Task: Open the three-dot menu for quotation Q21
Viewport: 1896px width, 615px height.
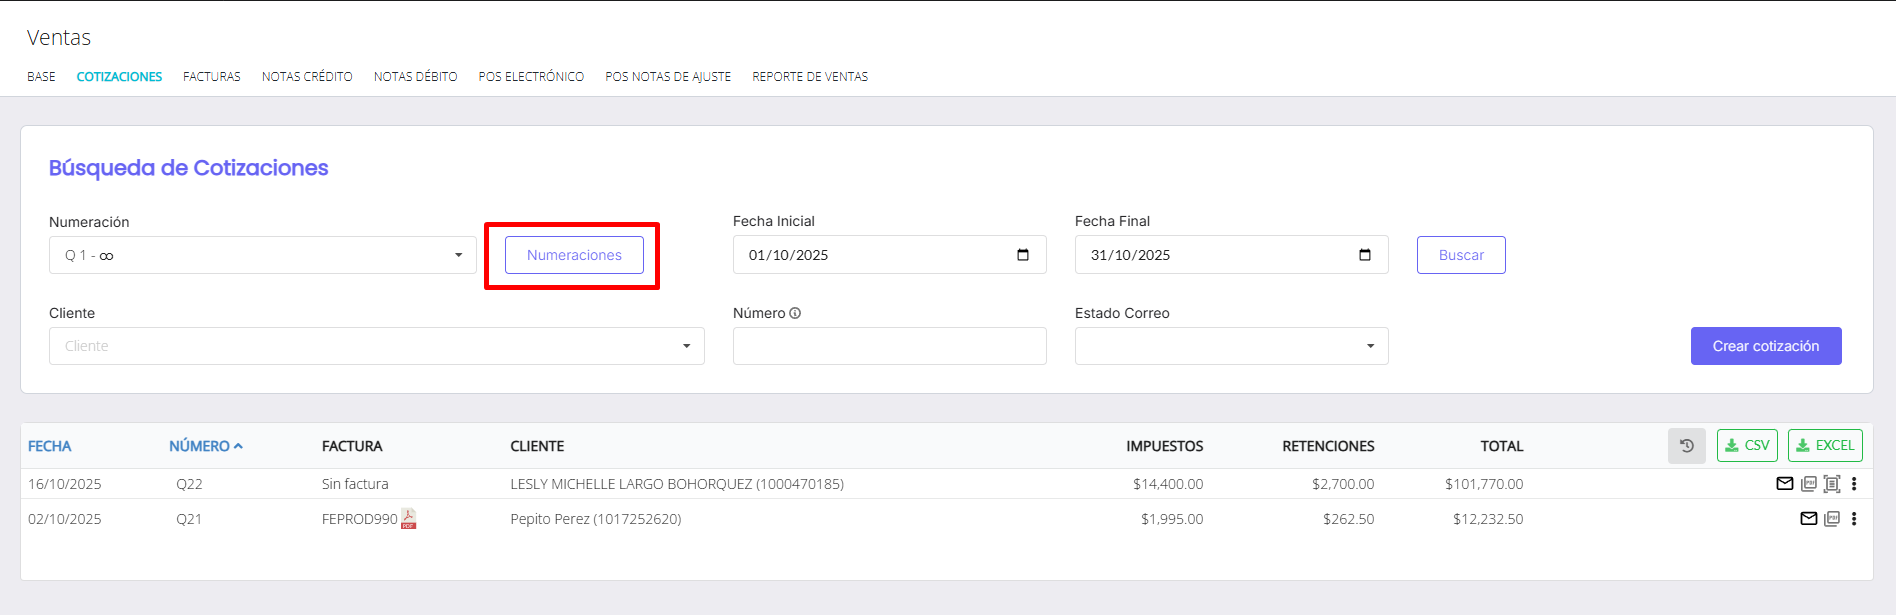Action: point(1854,519)
